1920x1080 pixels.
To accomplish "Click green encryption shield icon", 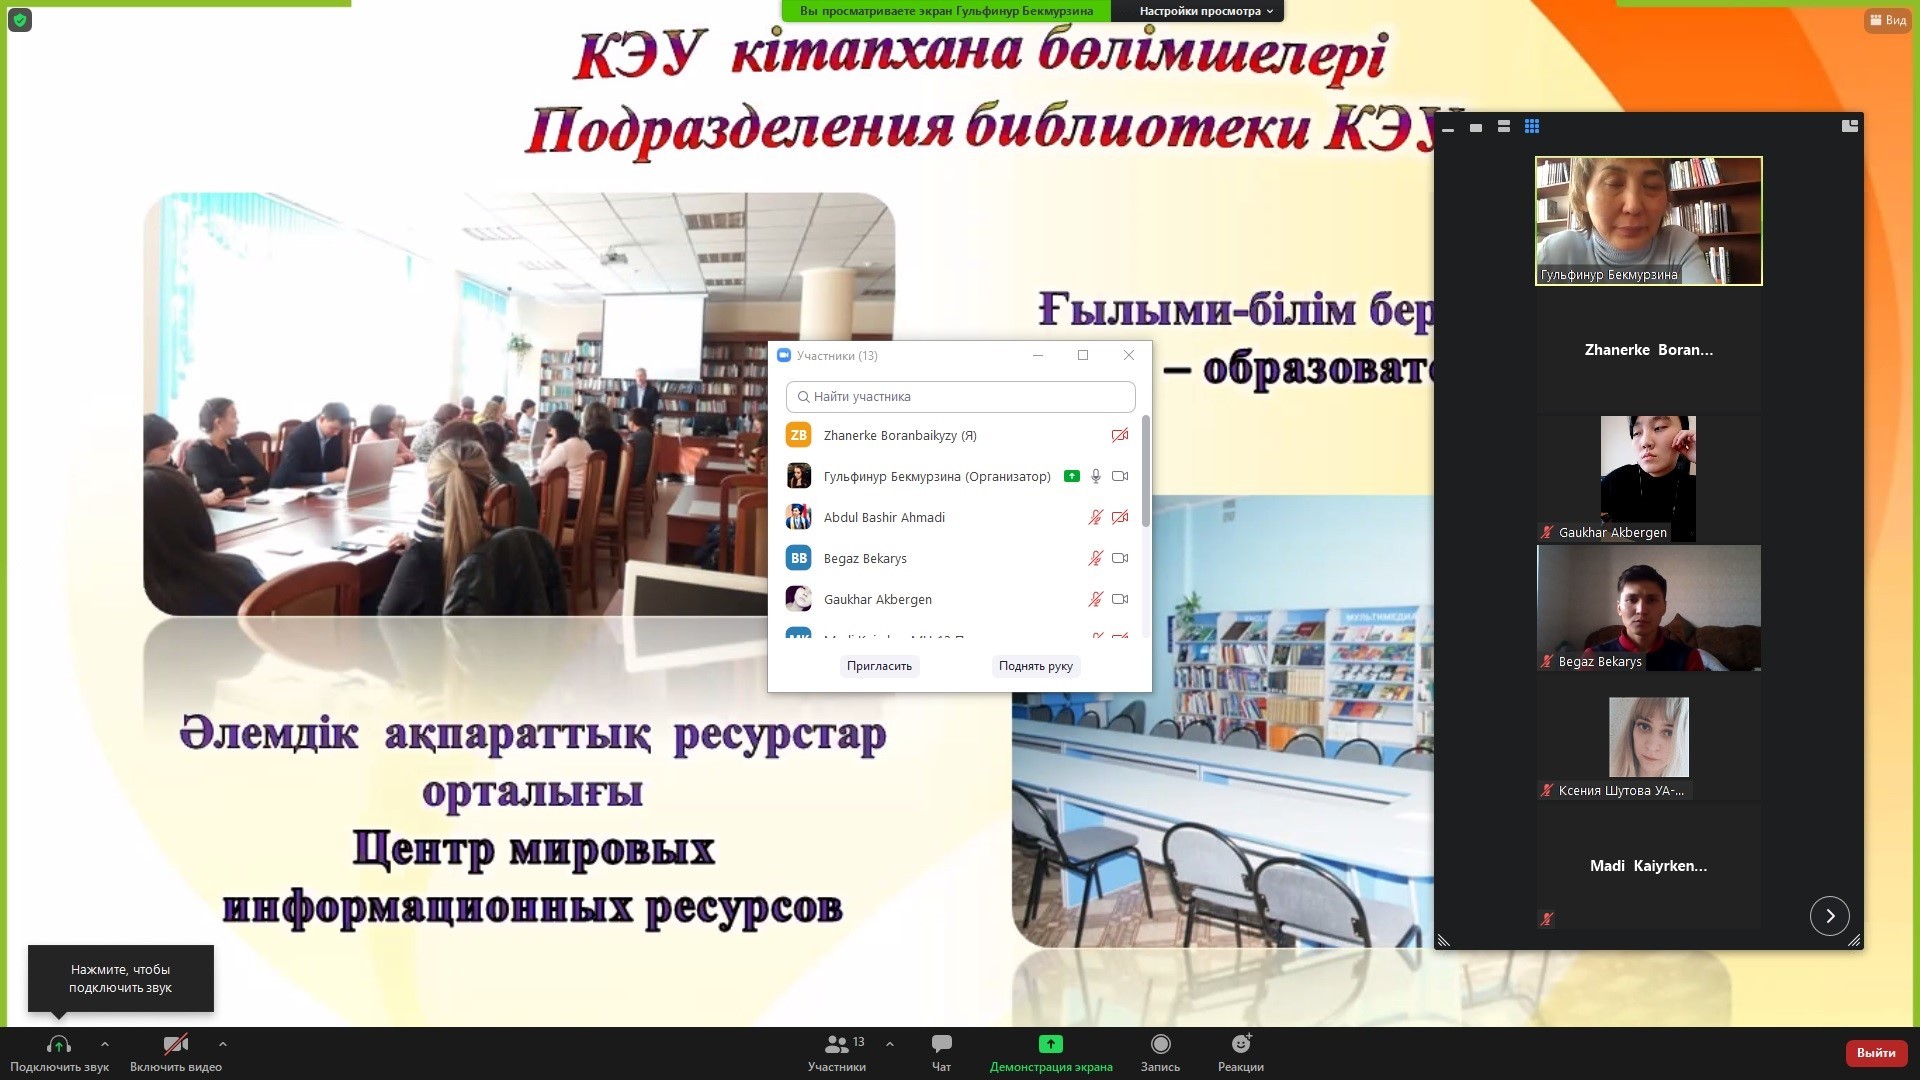I will (20, 20).
